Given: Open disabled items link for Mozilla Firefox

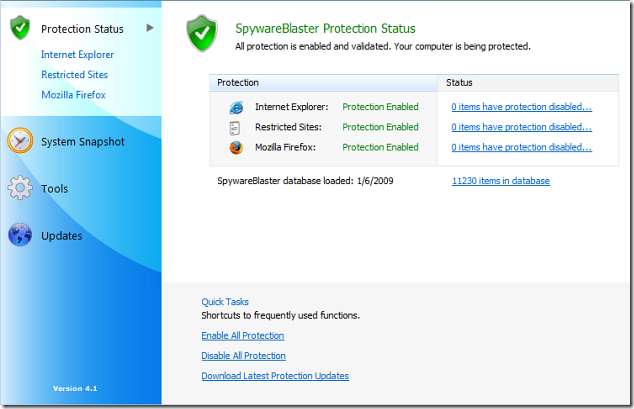Looking at the screenshot, I should [x=521, y=148].
